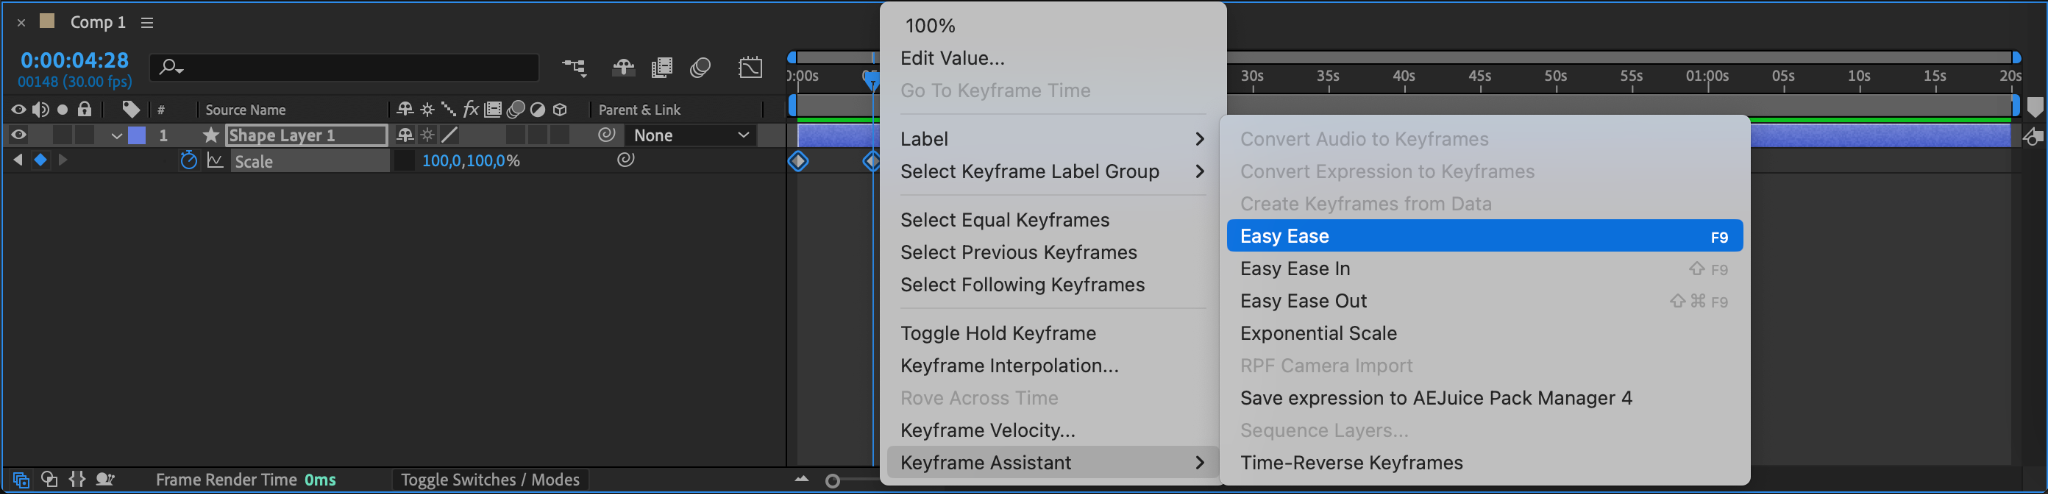Click the Scale value 100,0,100,0%

point(471,160)
